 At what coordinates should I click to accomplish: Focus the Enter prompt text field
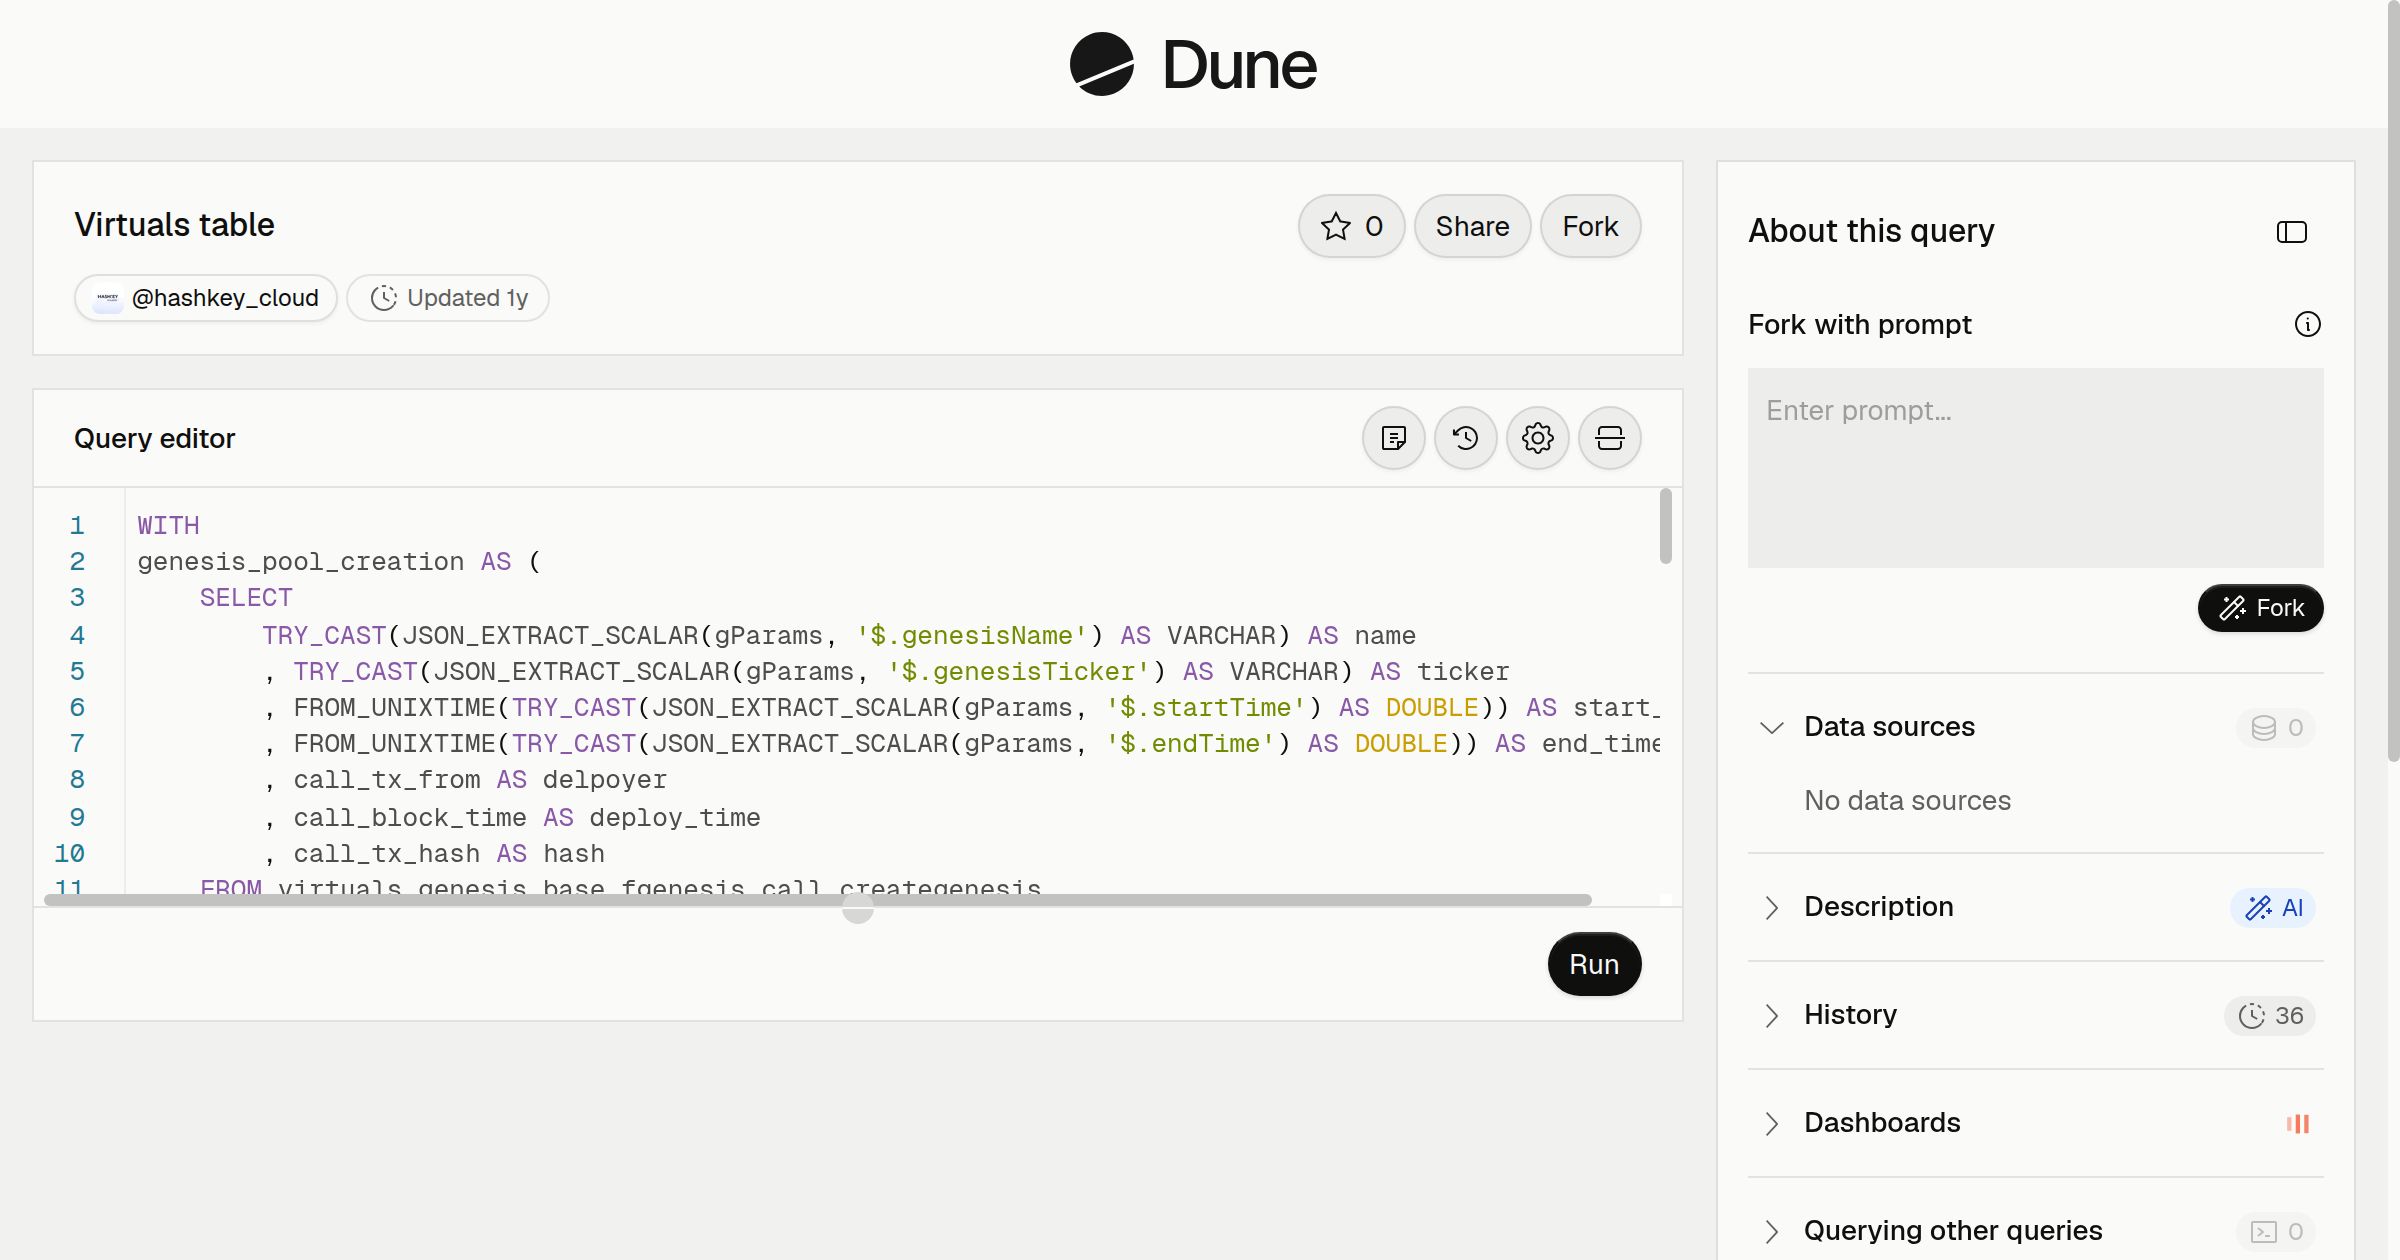(2035, 468)
